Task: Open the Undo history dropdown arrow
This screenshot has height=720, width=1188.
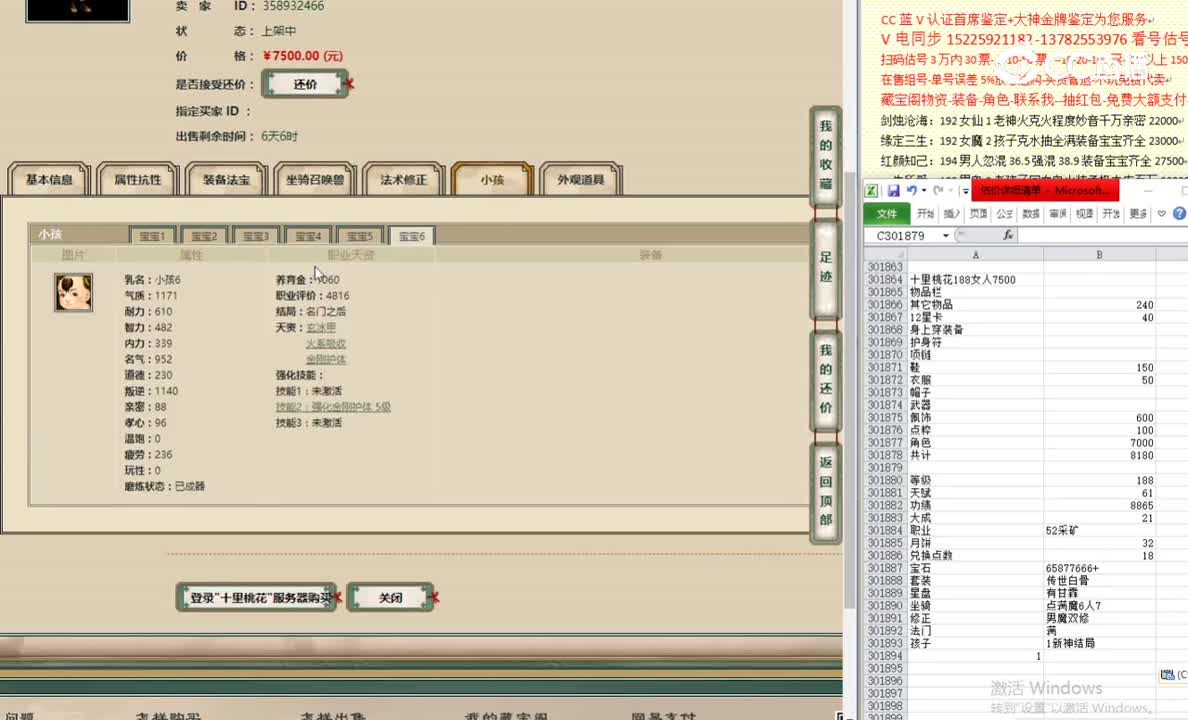Action: [x=923, y=190]
